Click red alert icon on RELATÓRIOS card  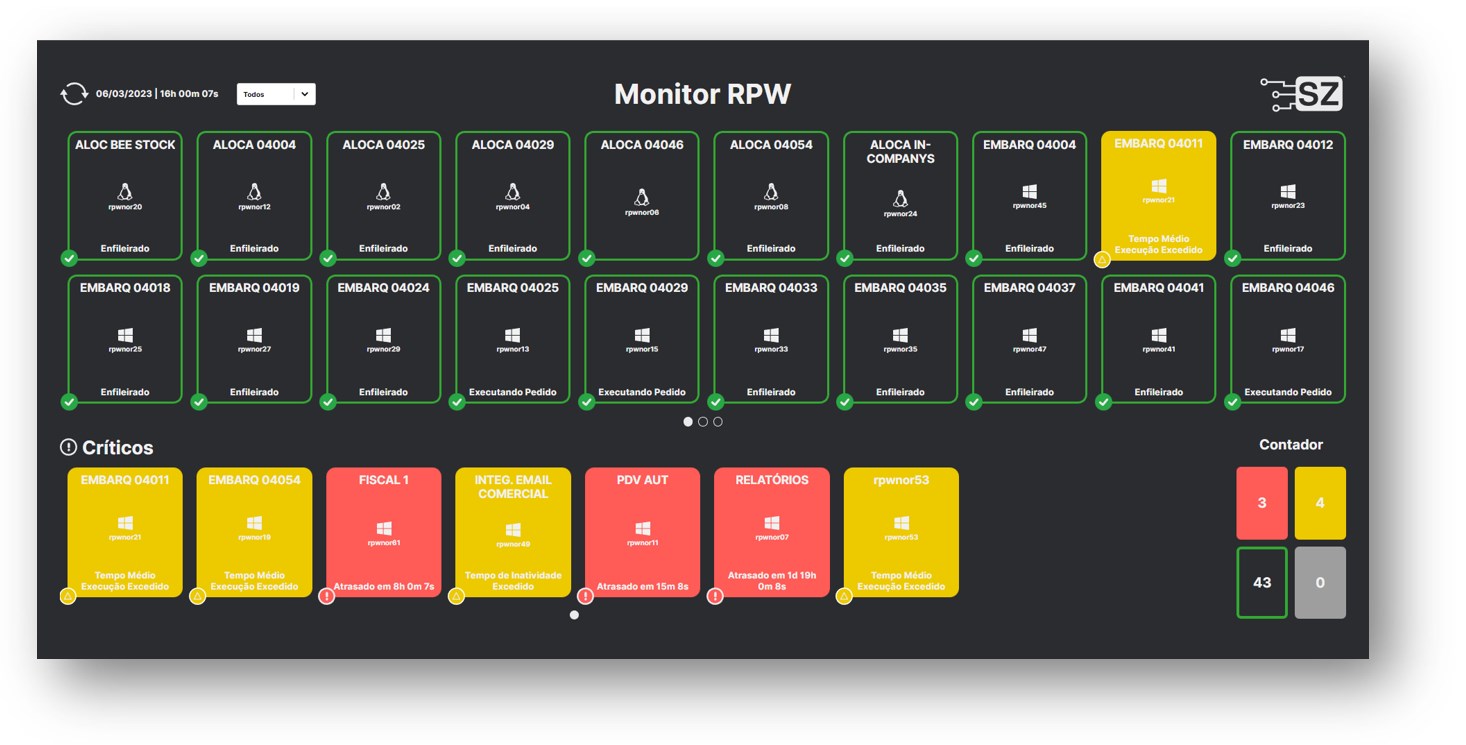click(x=715, y=596)
